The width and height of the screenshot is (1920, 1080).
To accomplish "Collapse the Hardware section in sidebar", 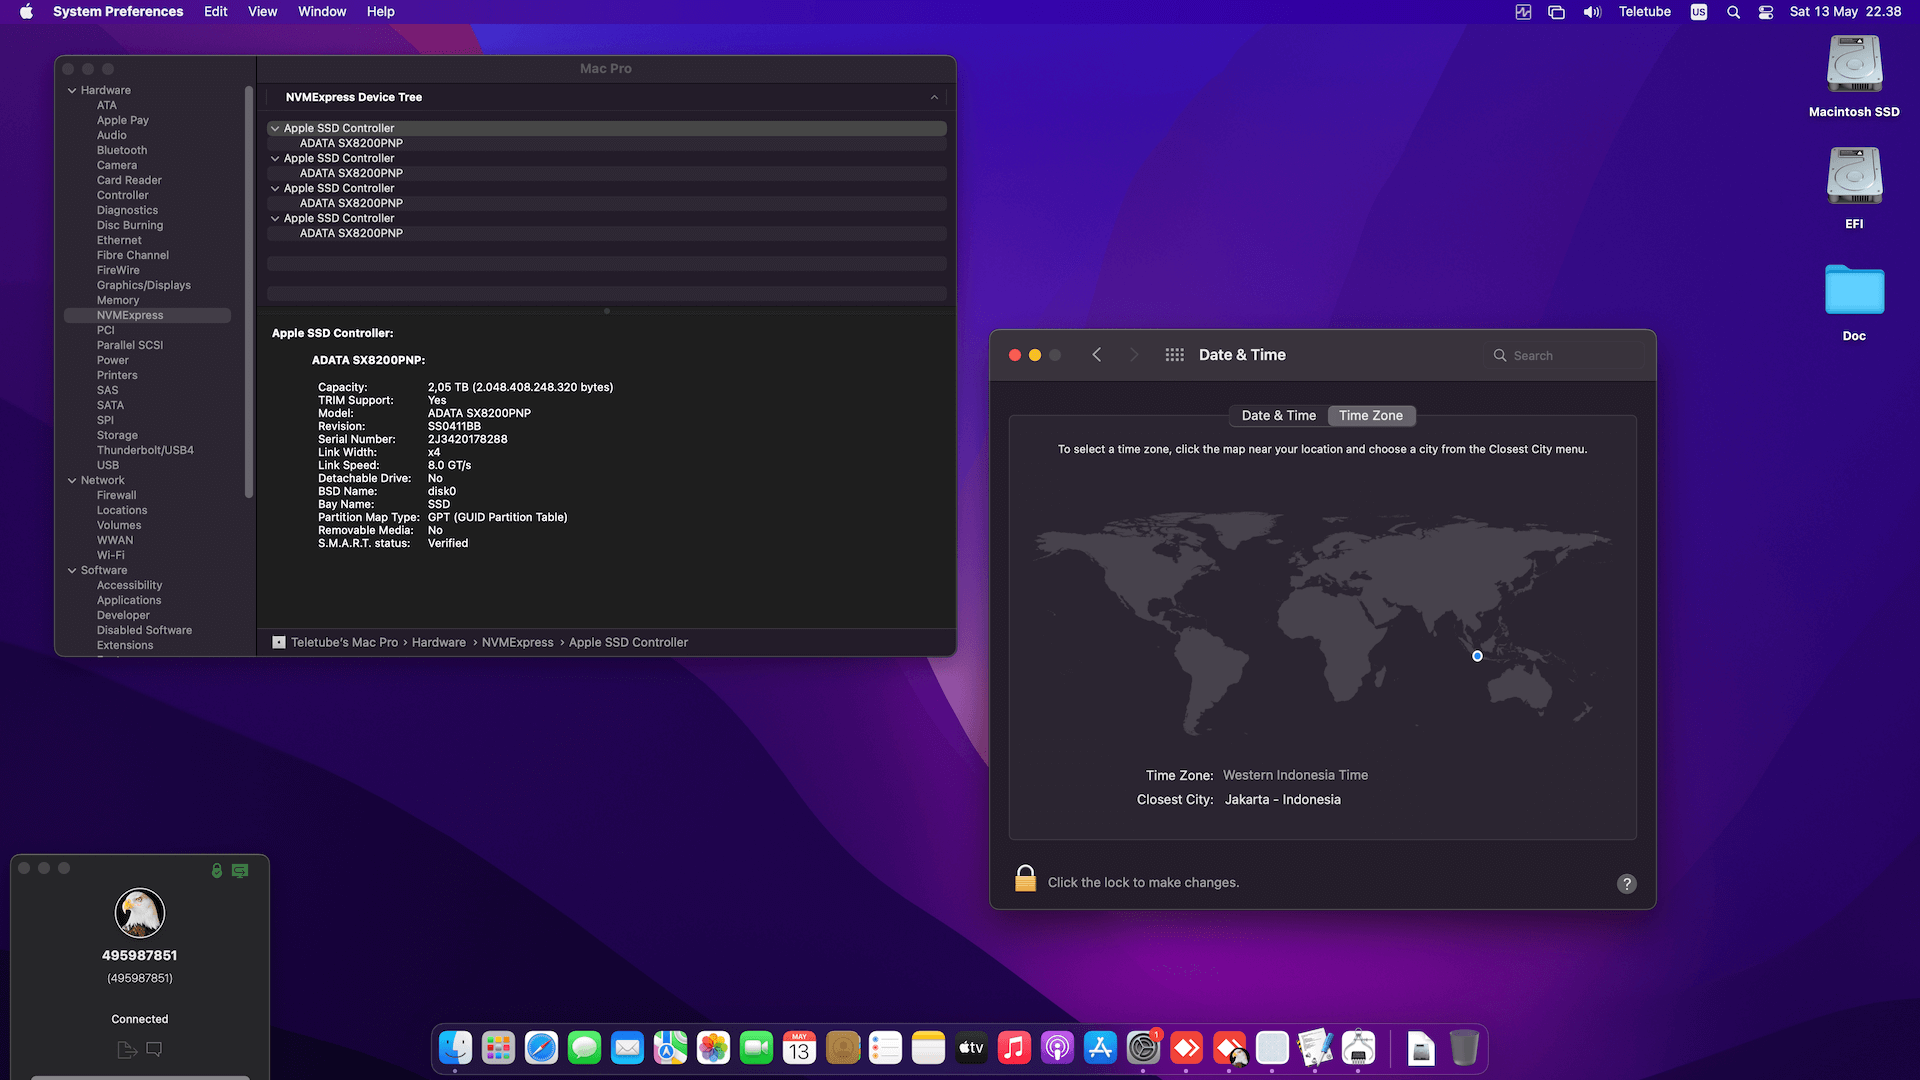I will click(72, 90).
